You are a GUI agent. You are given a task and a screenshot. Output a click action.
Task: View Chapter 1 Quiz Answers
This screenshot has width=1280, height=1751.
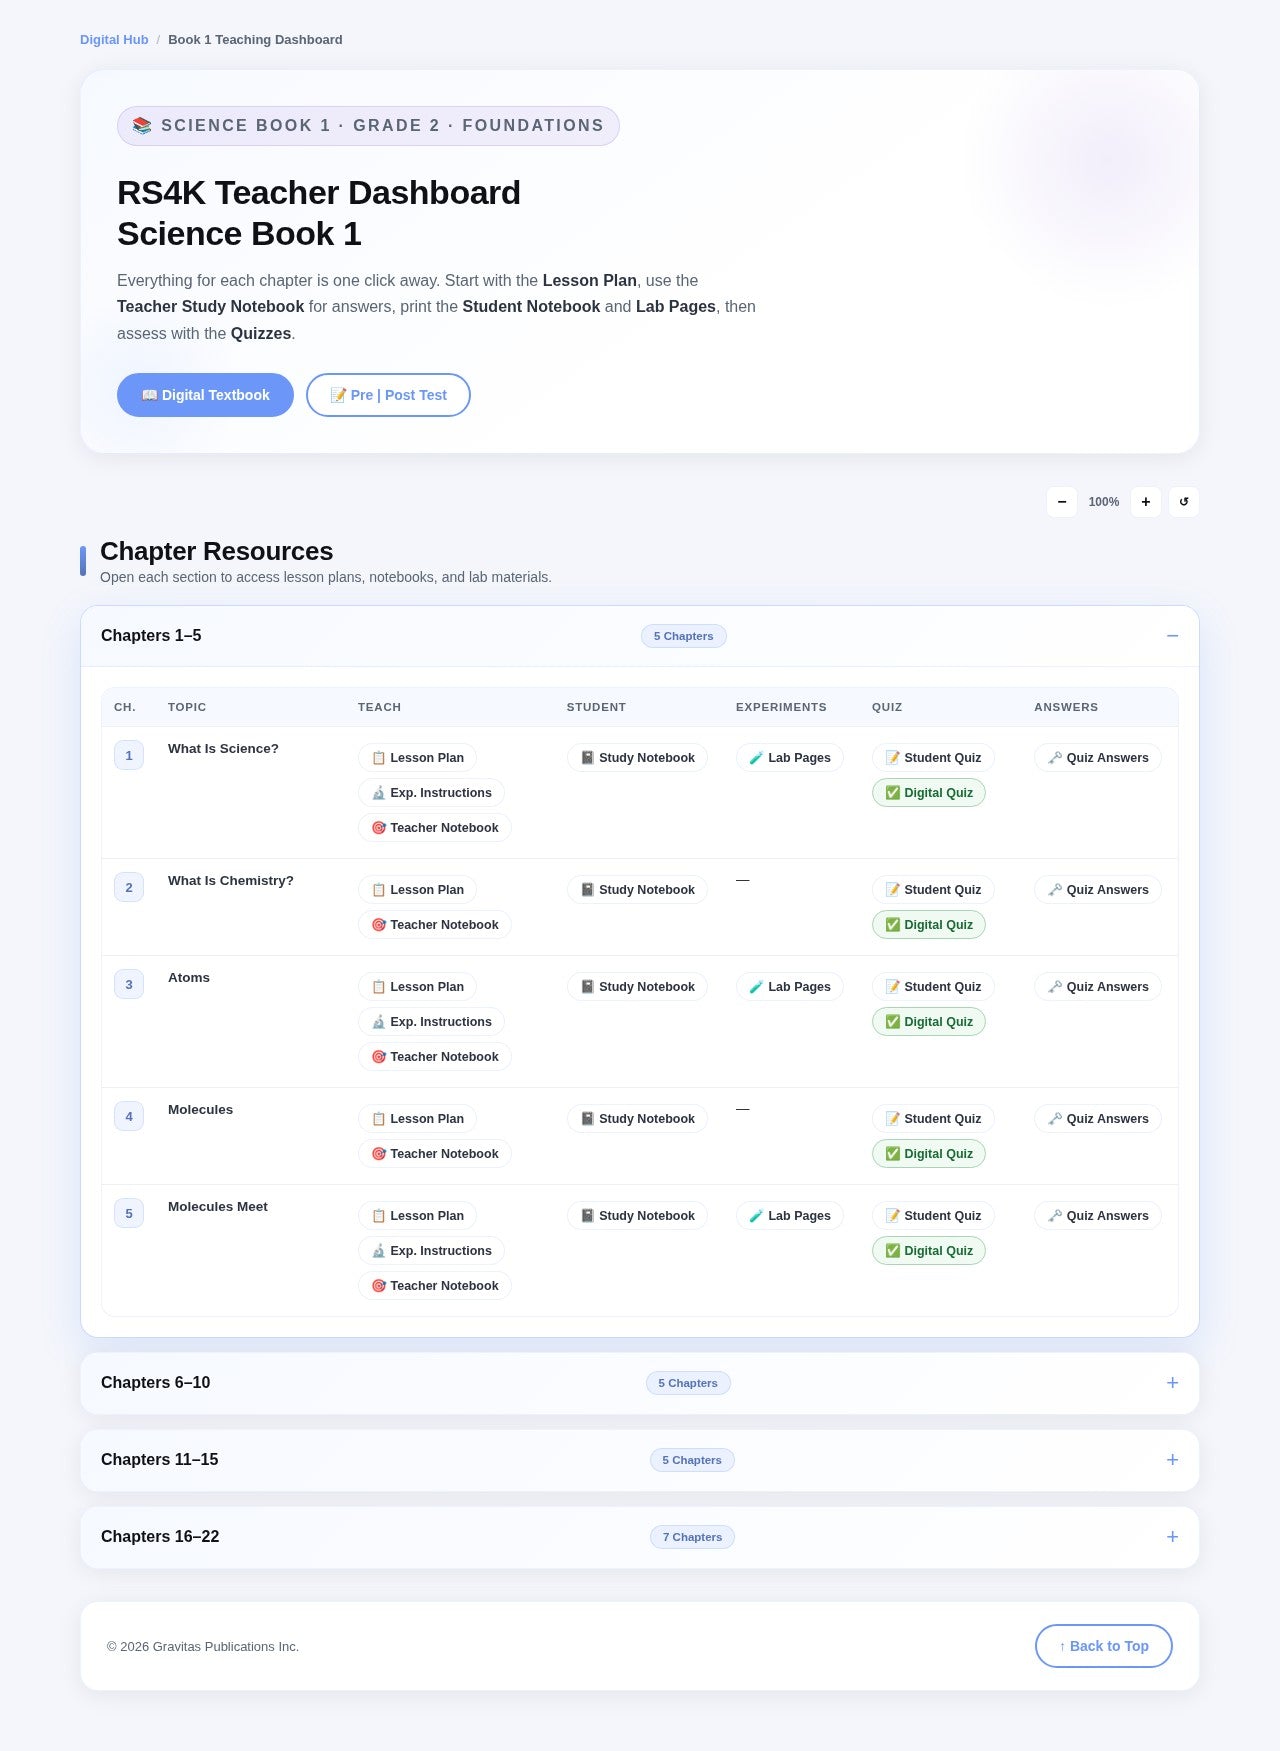(1098, 758)
